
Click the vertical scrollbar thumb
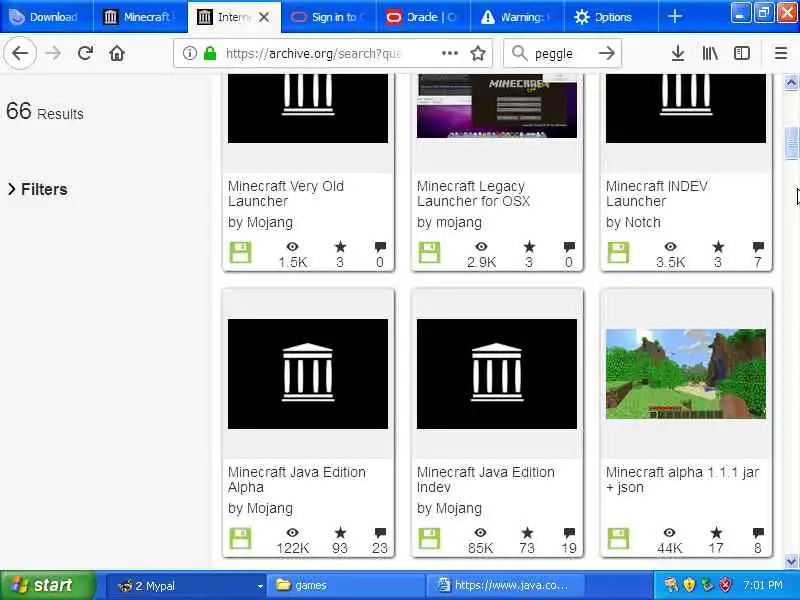coord(791,143)
